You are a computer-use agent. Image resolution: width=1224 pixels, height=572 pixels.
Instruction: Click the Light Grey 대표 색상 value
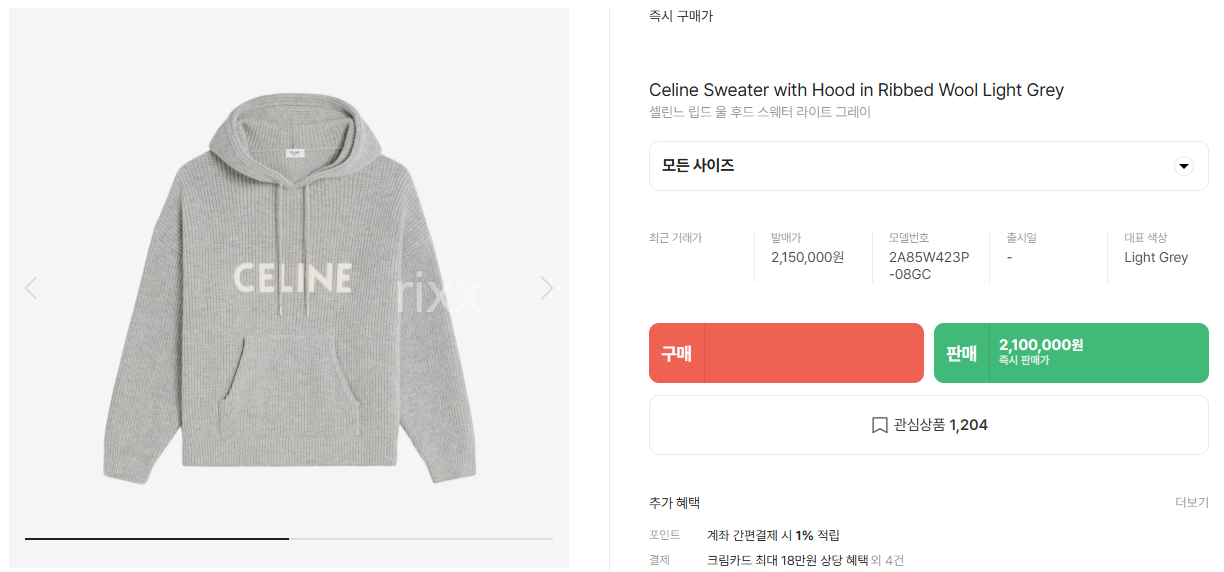click(x=1155, y=257)
